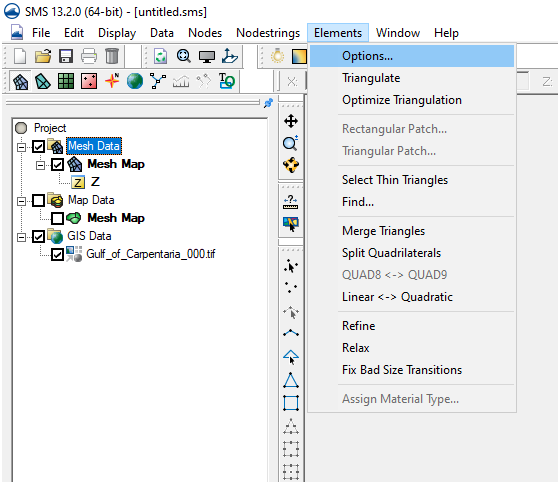
Task: Open the Help menu
Action: pyautogui.click(x=446, y=33)
